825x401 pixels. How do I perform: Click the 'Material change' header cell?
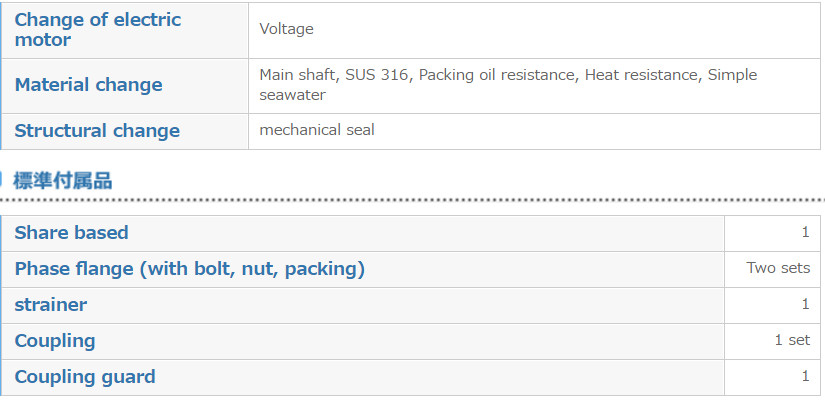(x=125, y=86)
